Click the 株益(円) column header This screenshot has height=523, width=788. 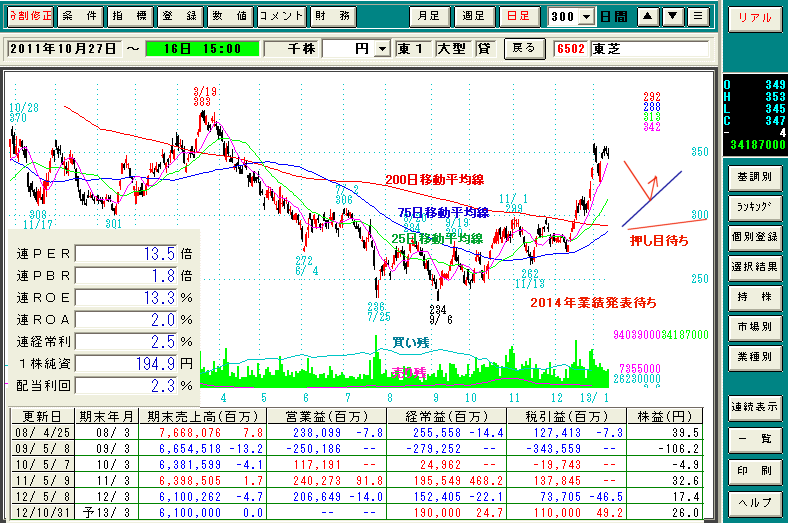665,416
